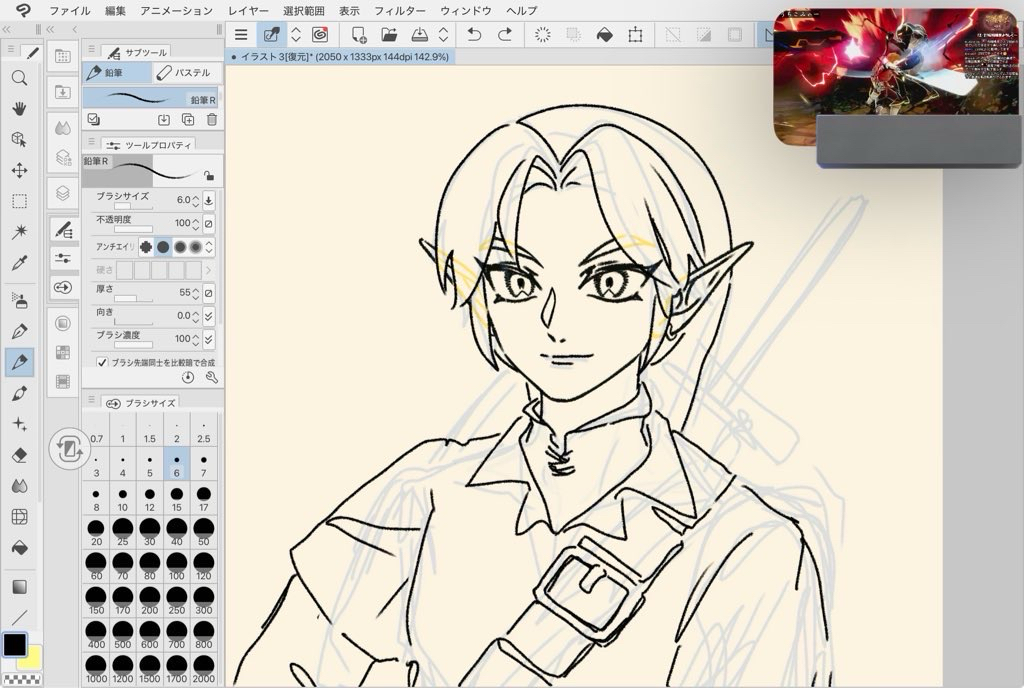The image size is (1024, 688).
Task: Select the Eraser tool
Action: [x=19, y=455]
